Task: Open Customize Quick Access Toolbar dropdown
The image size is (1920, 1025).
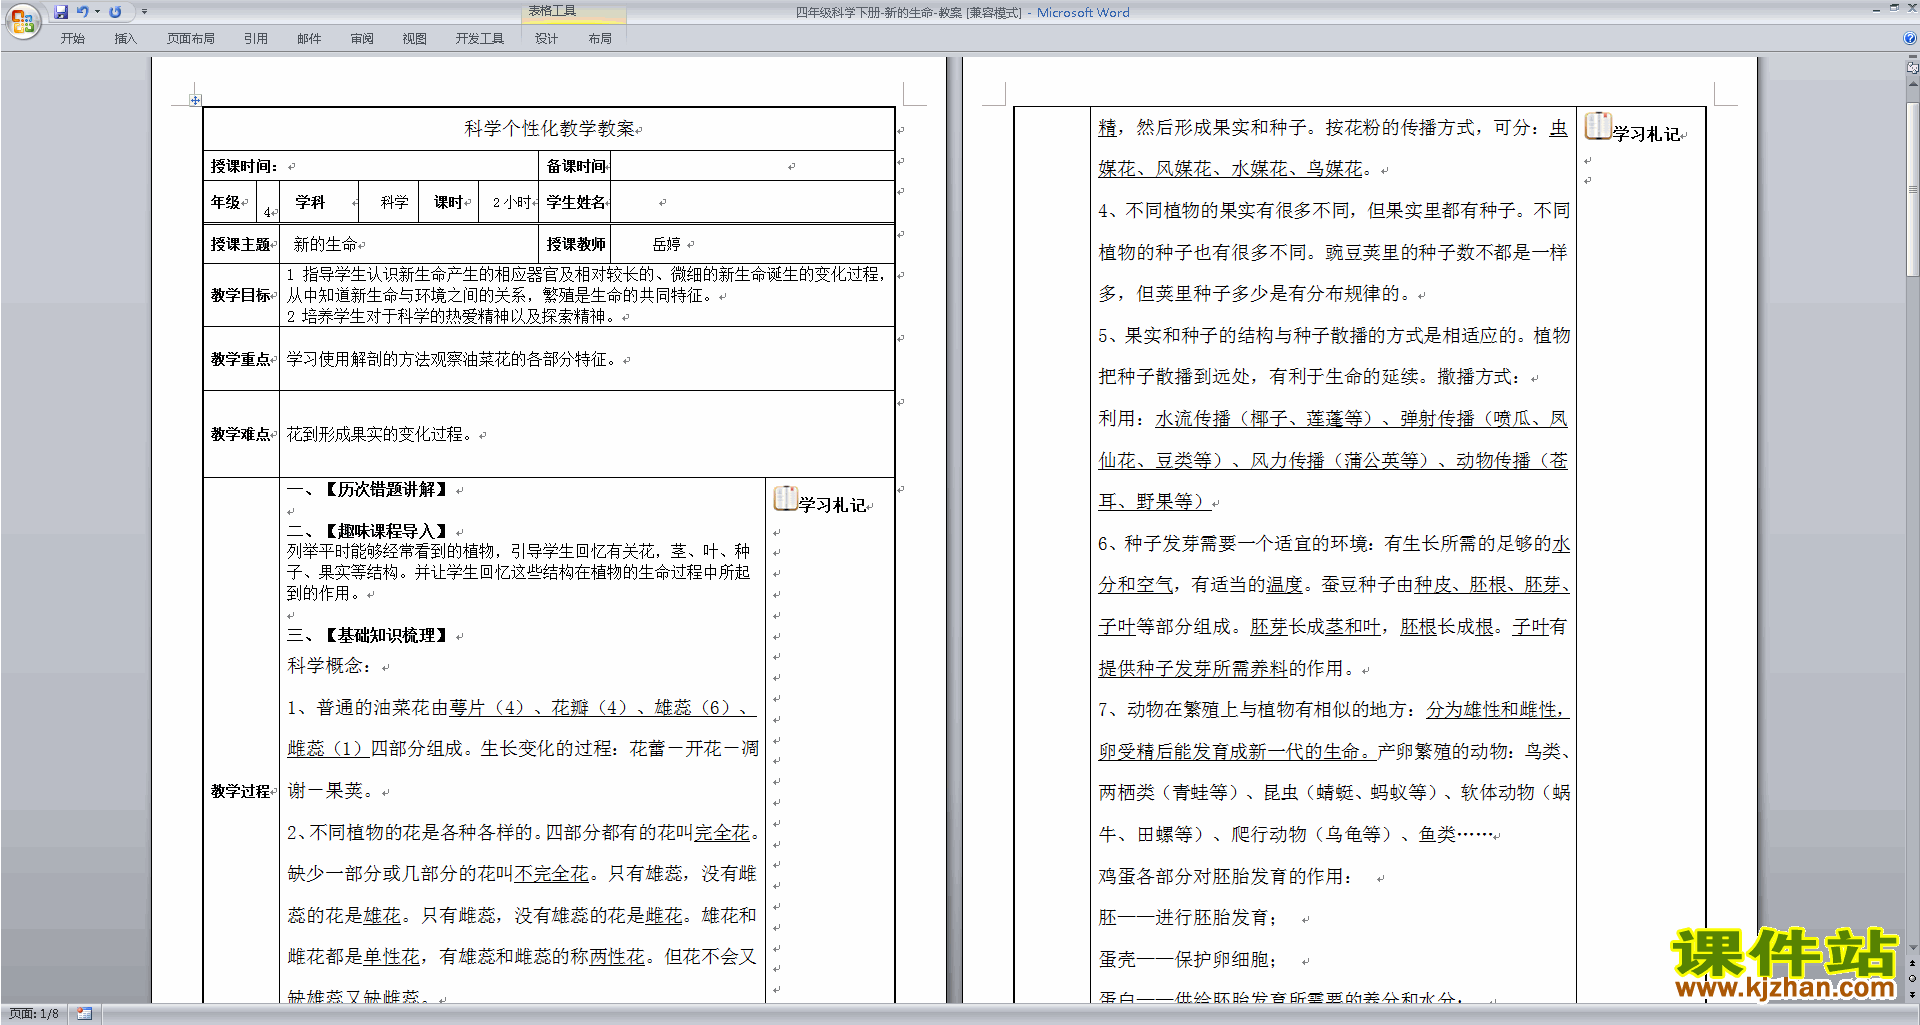Action: tap(144, 12)
